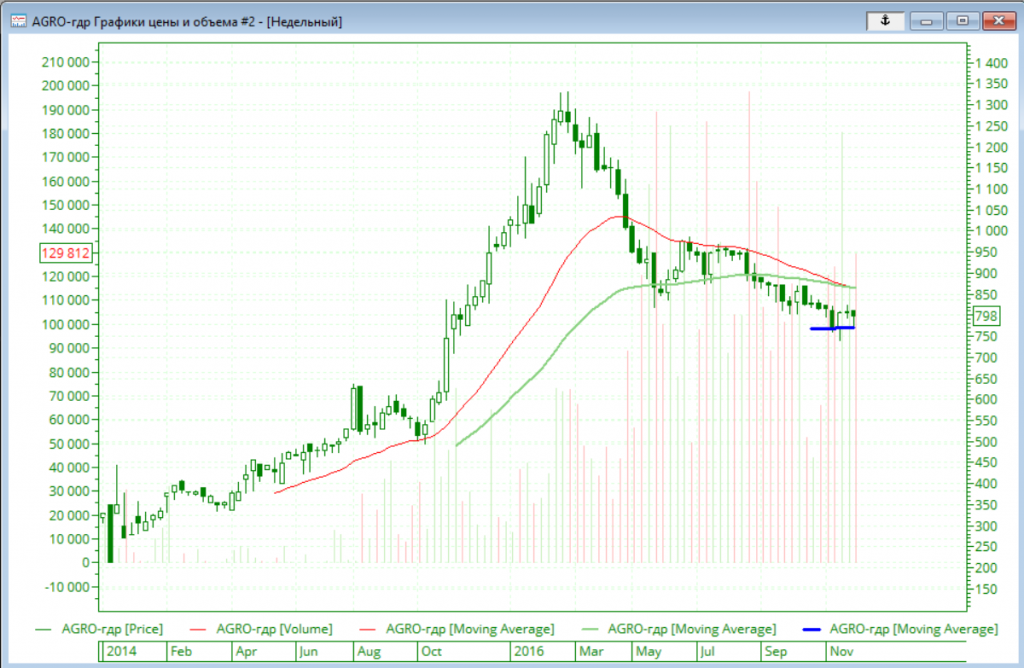
Task: Click the 798 current price label
Action: point(987,316)
